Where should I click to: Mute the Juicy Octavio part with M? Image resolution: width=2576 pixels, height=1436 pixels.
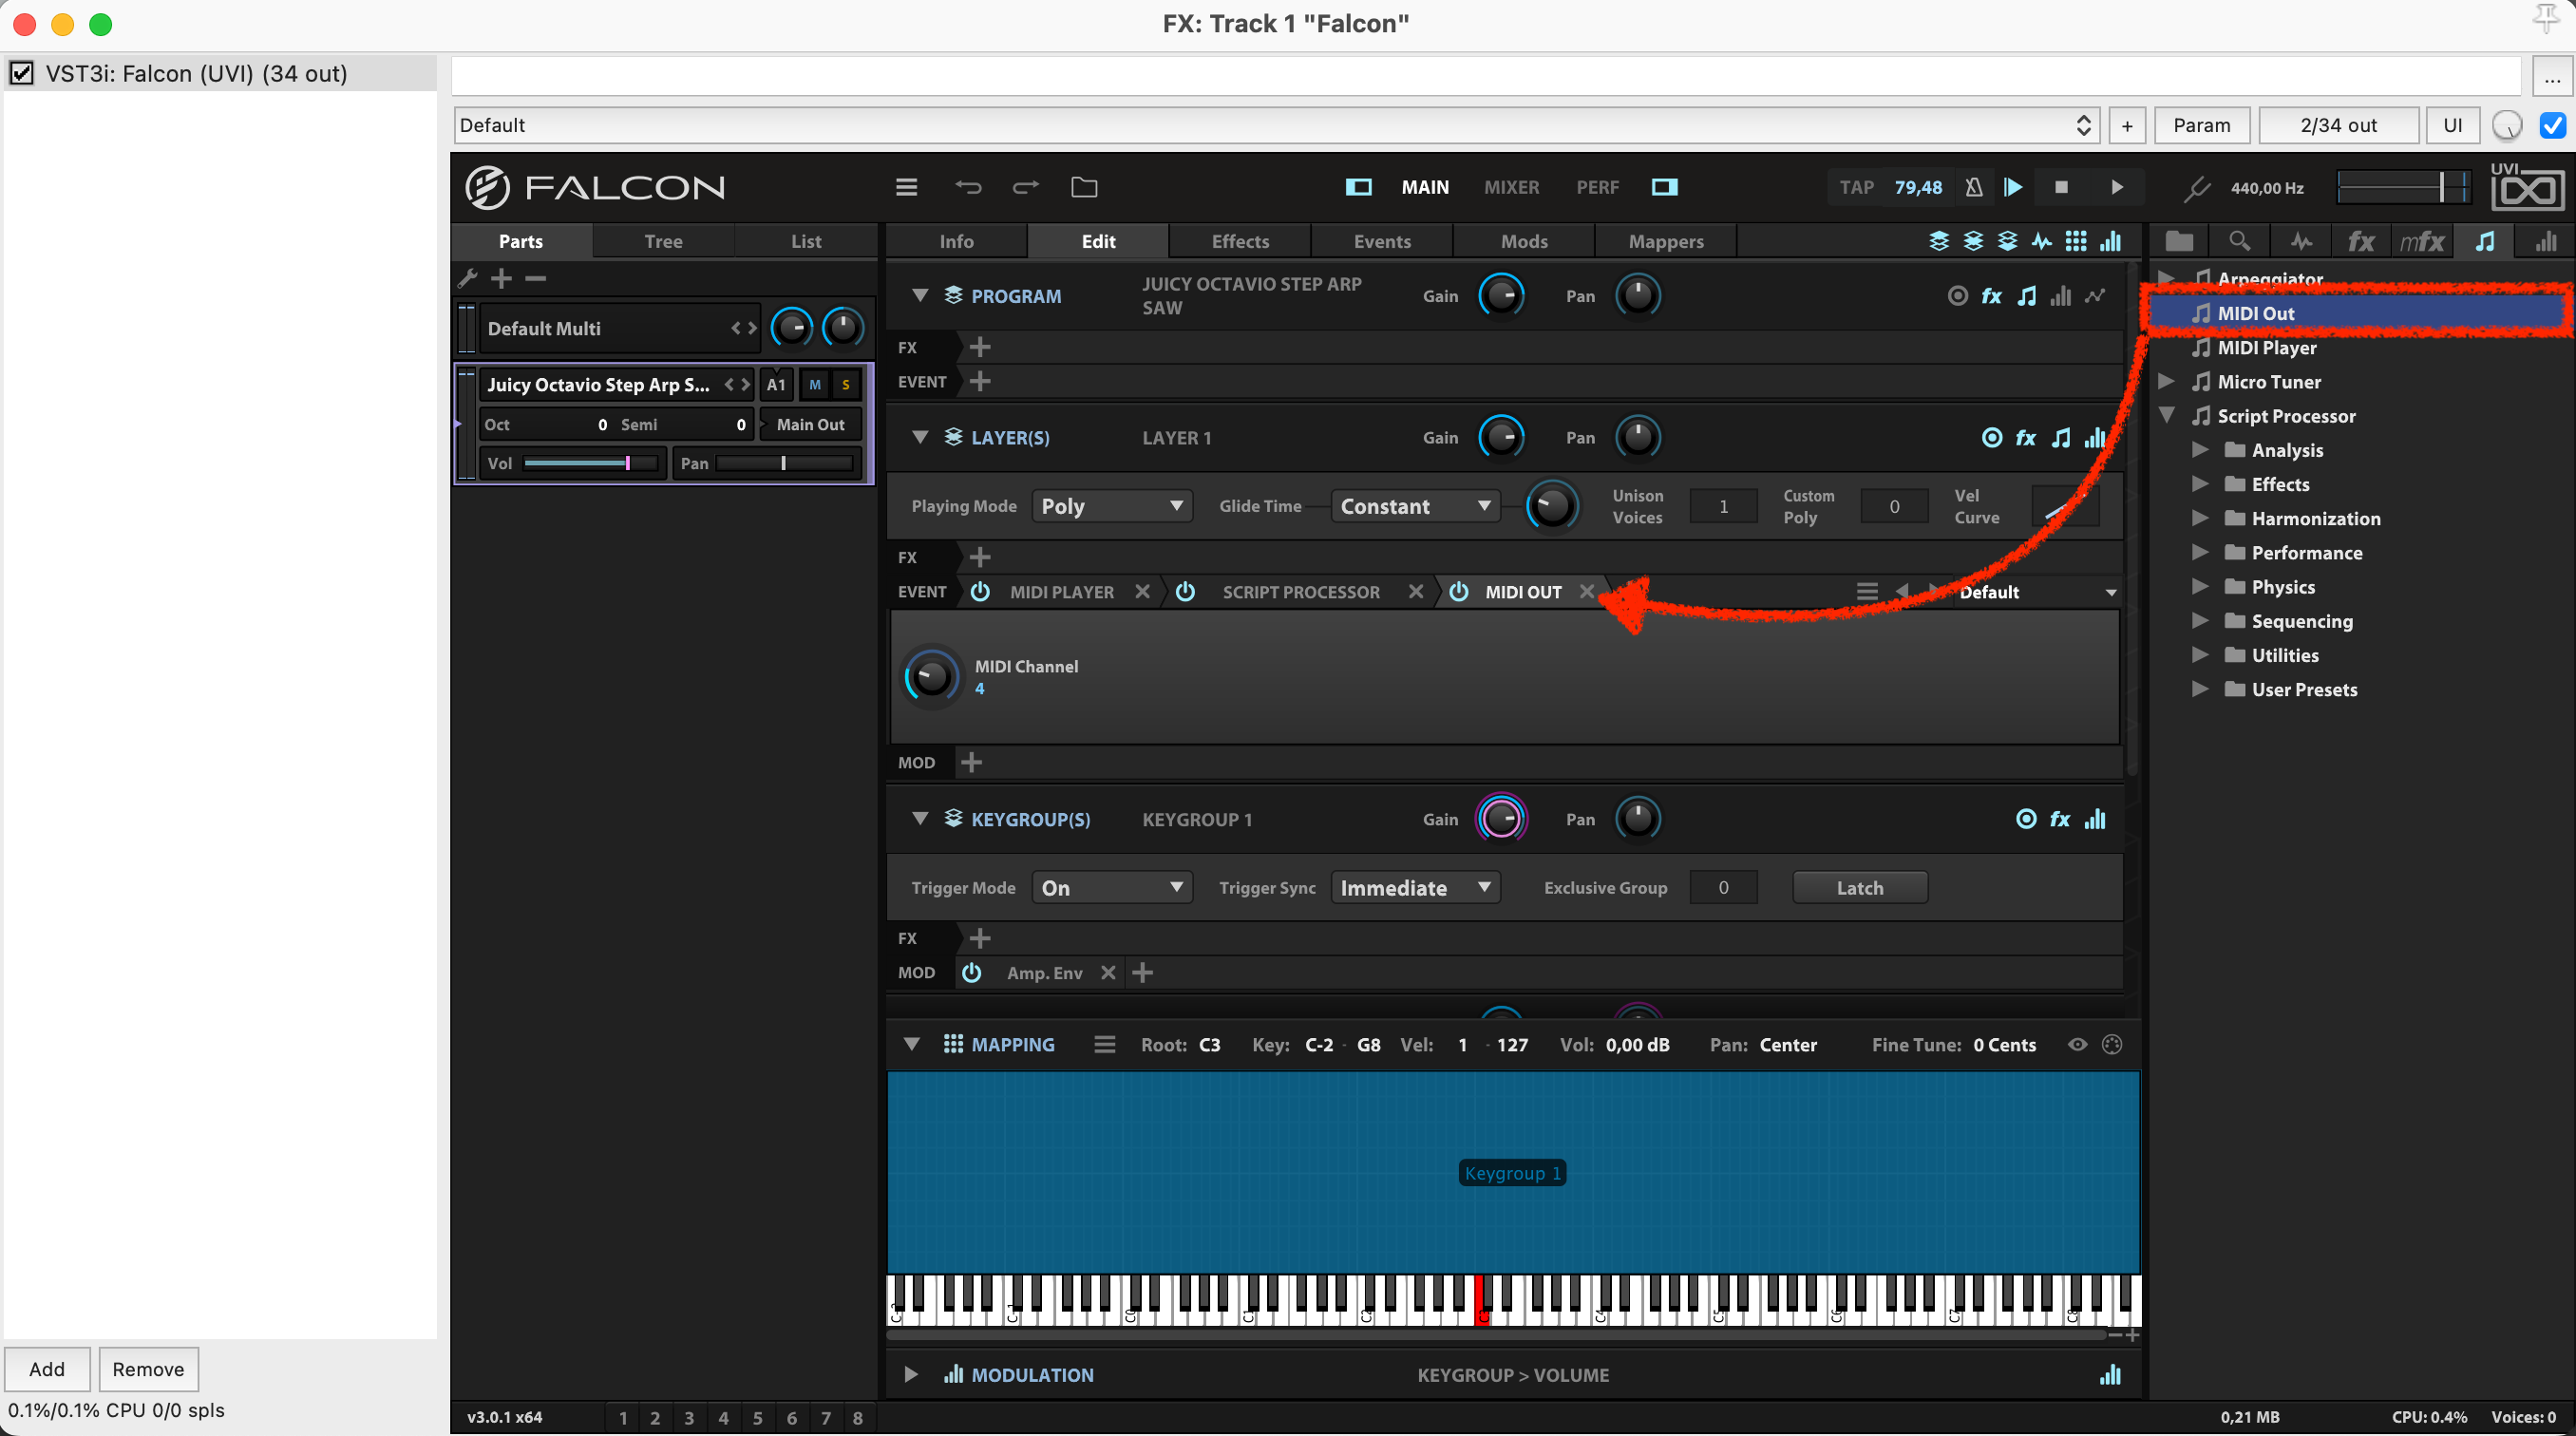[814, 384]
